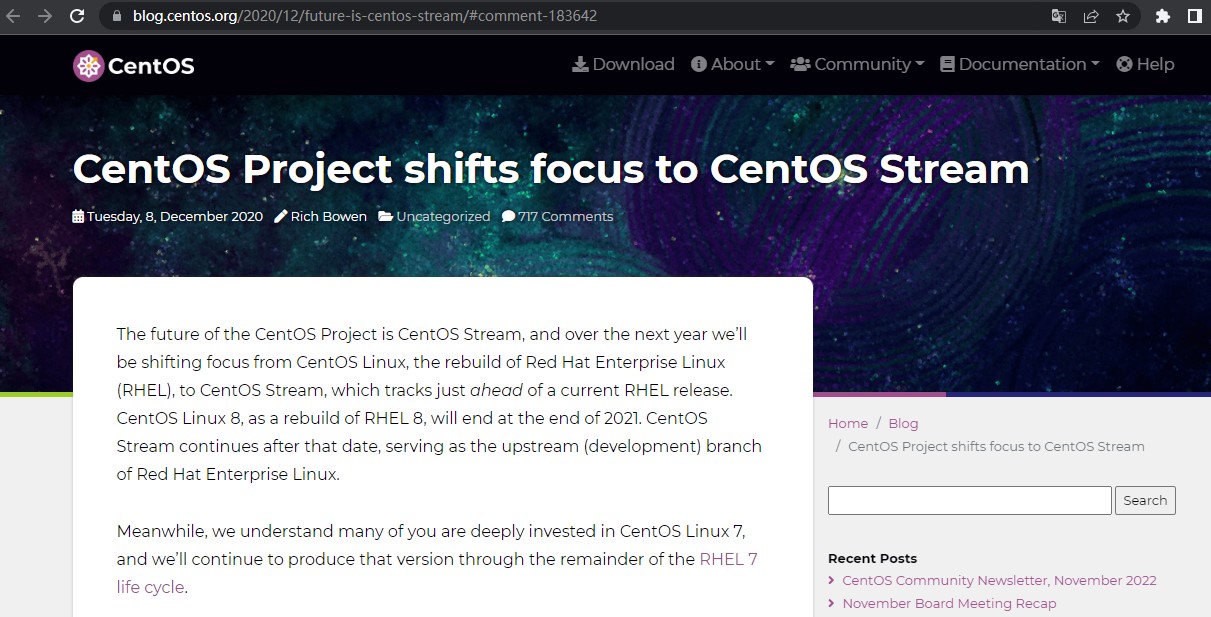Open the browser extensions puzzle icon
The height and width of the screenshot is (617, 1211).
tap(1163, 16)
